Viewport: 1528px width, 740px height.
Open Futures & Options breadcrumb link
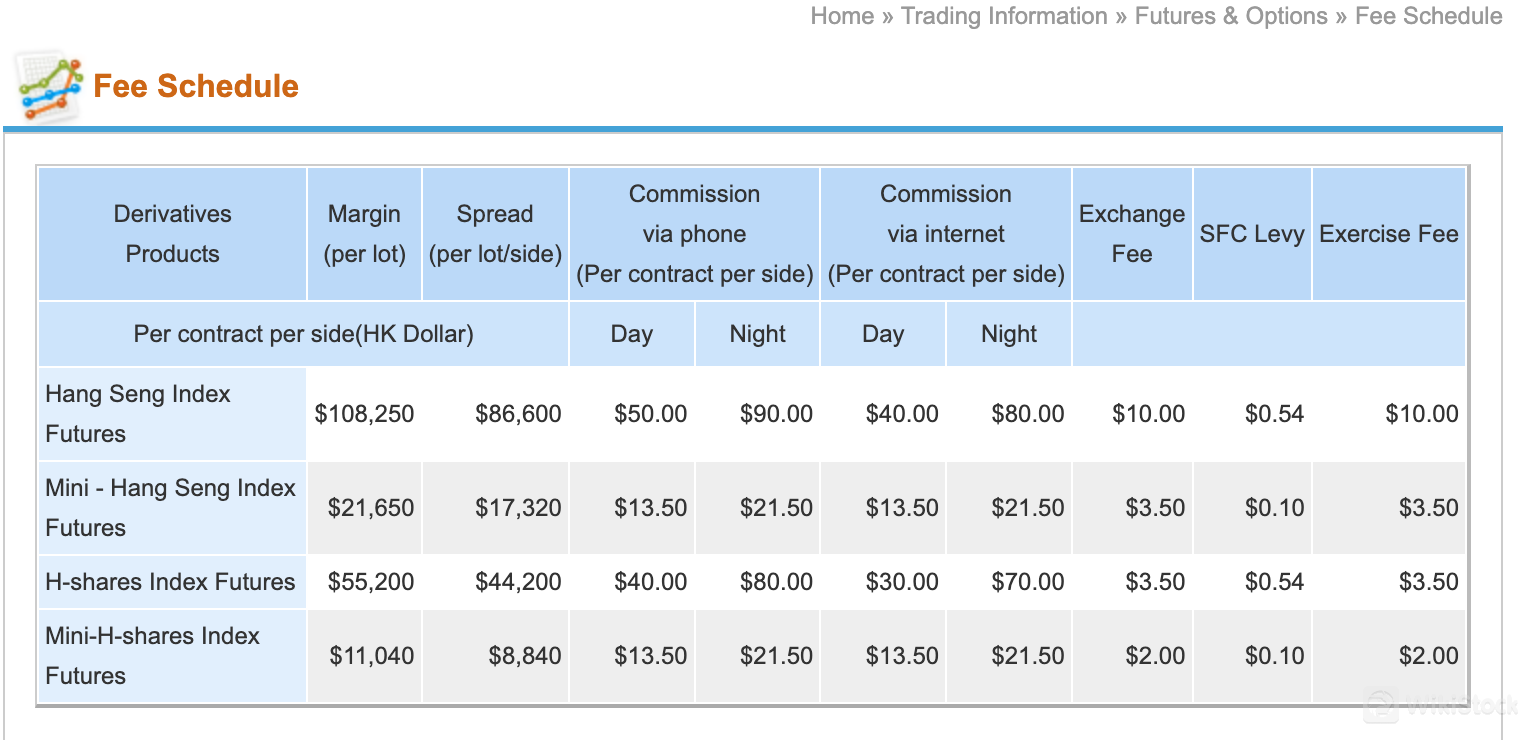(1231, 16)
